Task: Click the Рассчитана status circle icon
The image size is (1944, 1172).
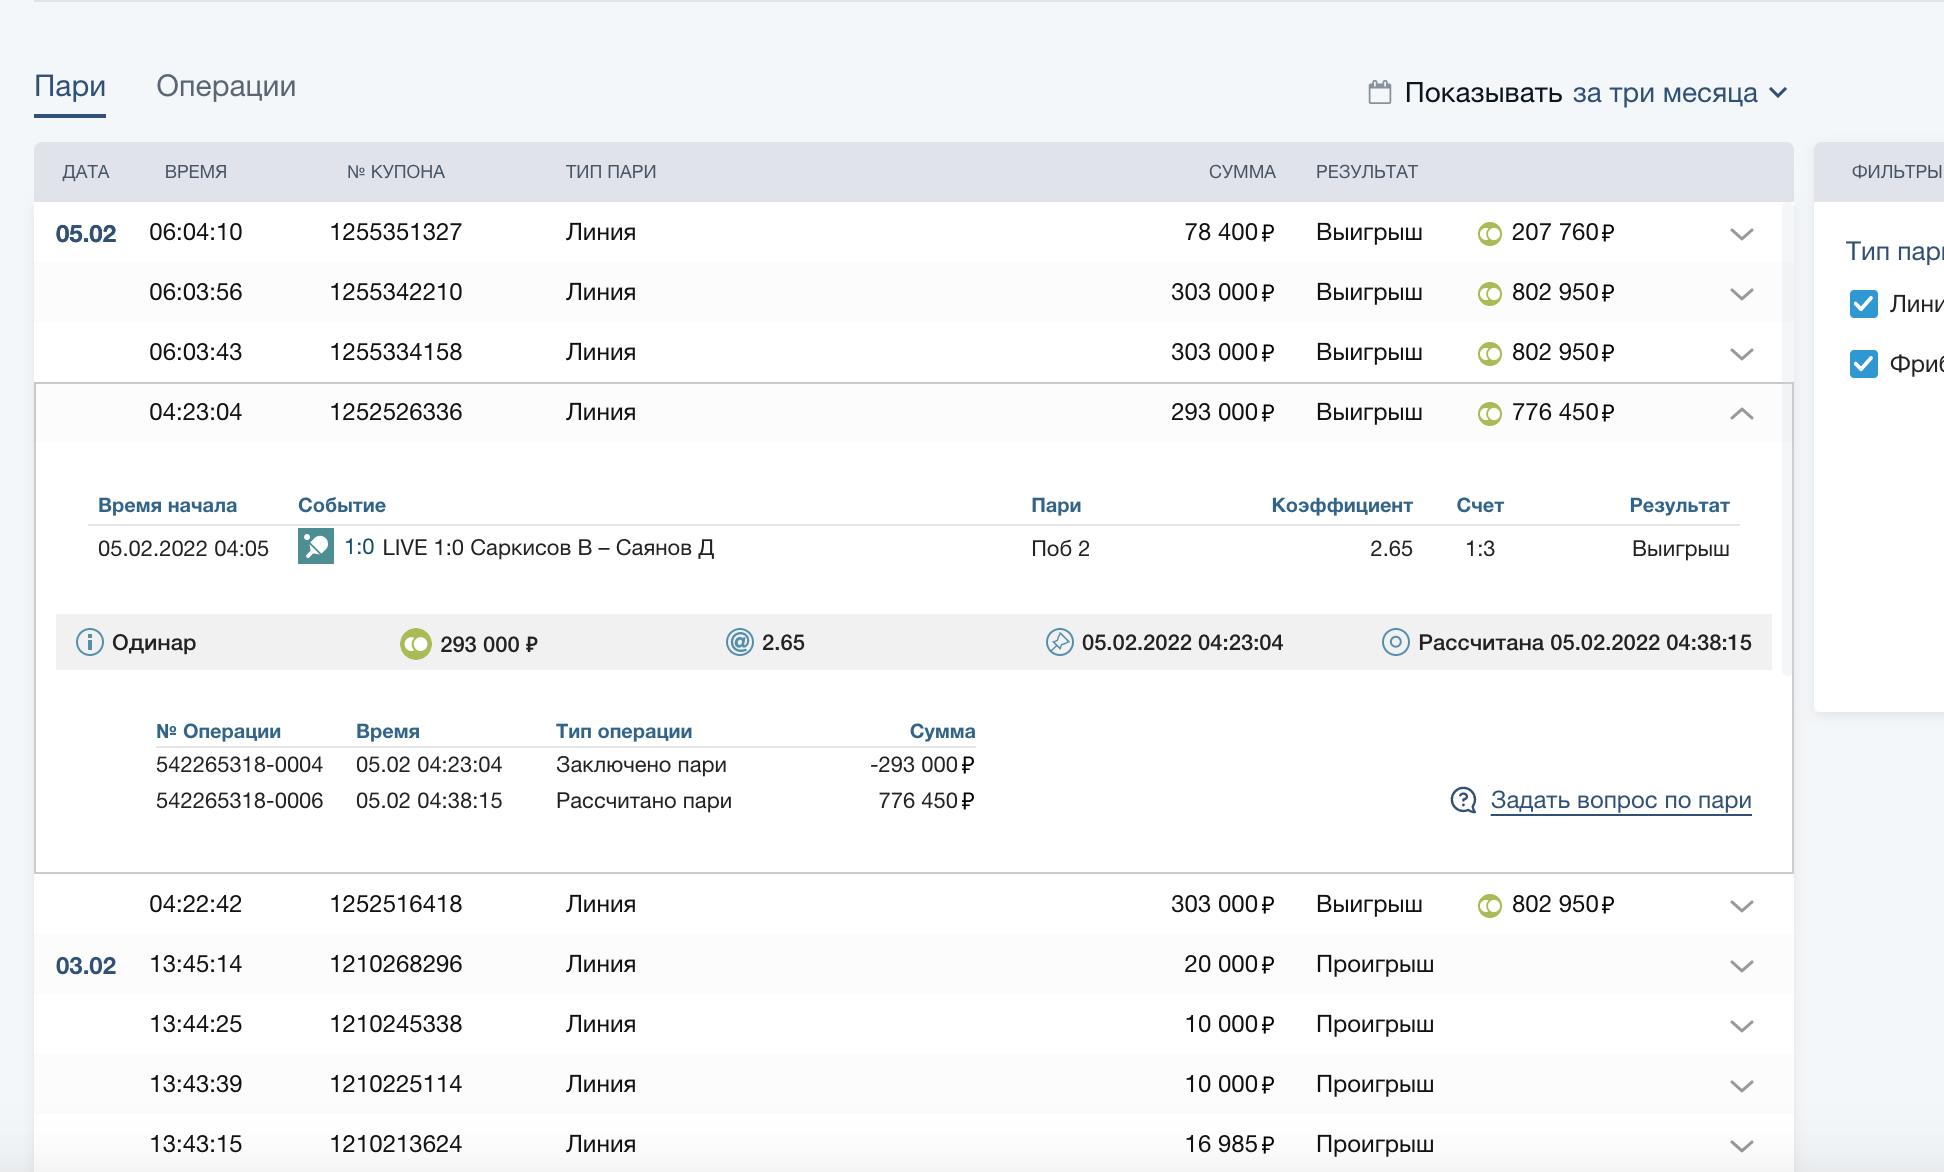Action: point(1395,642)
